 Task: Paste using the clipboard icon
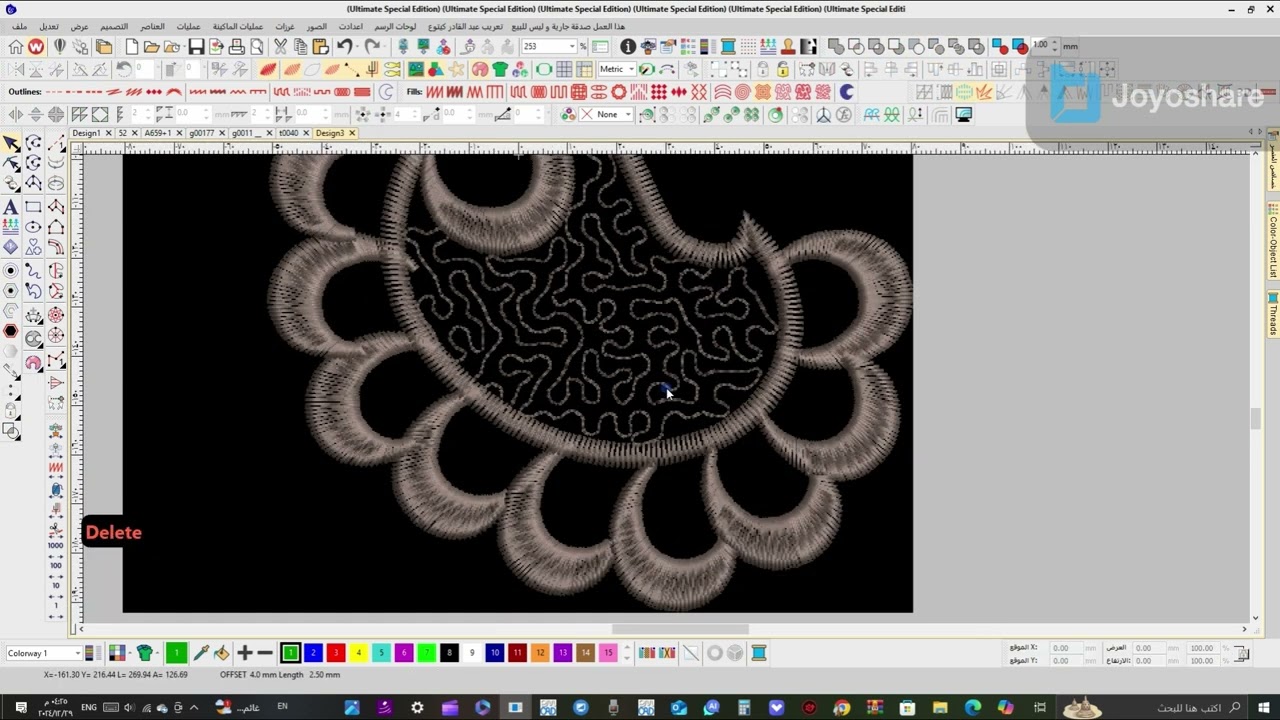[x=320, y=47]
